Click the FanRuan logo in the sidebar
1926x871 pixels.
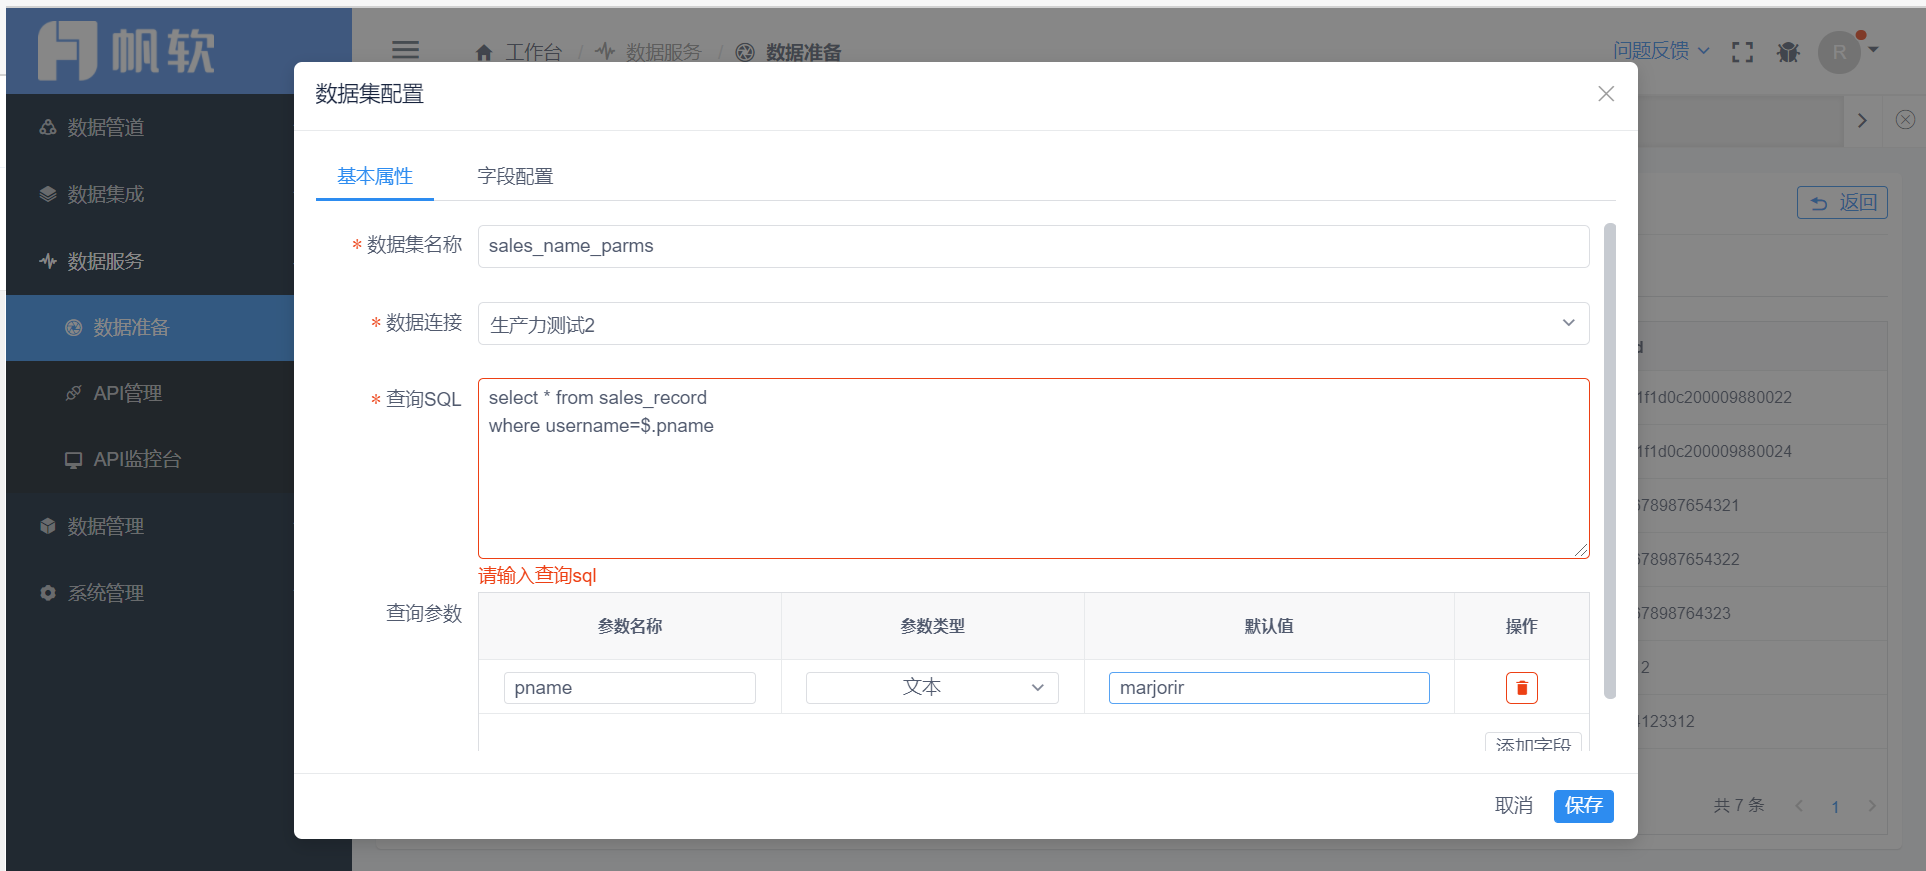[126, 50]
